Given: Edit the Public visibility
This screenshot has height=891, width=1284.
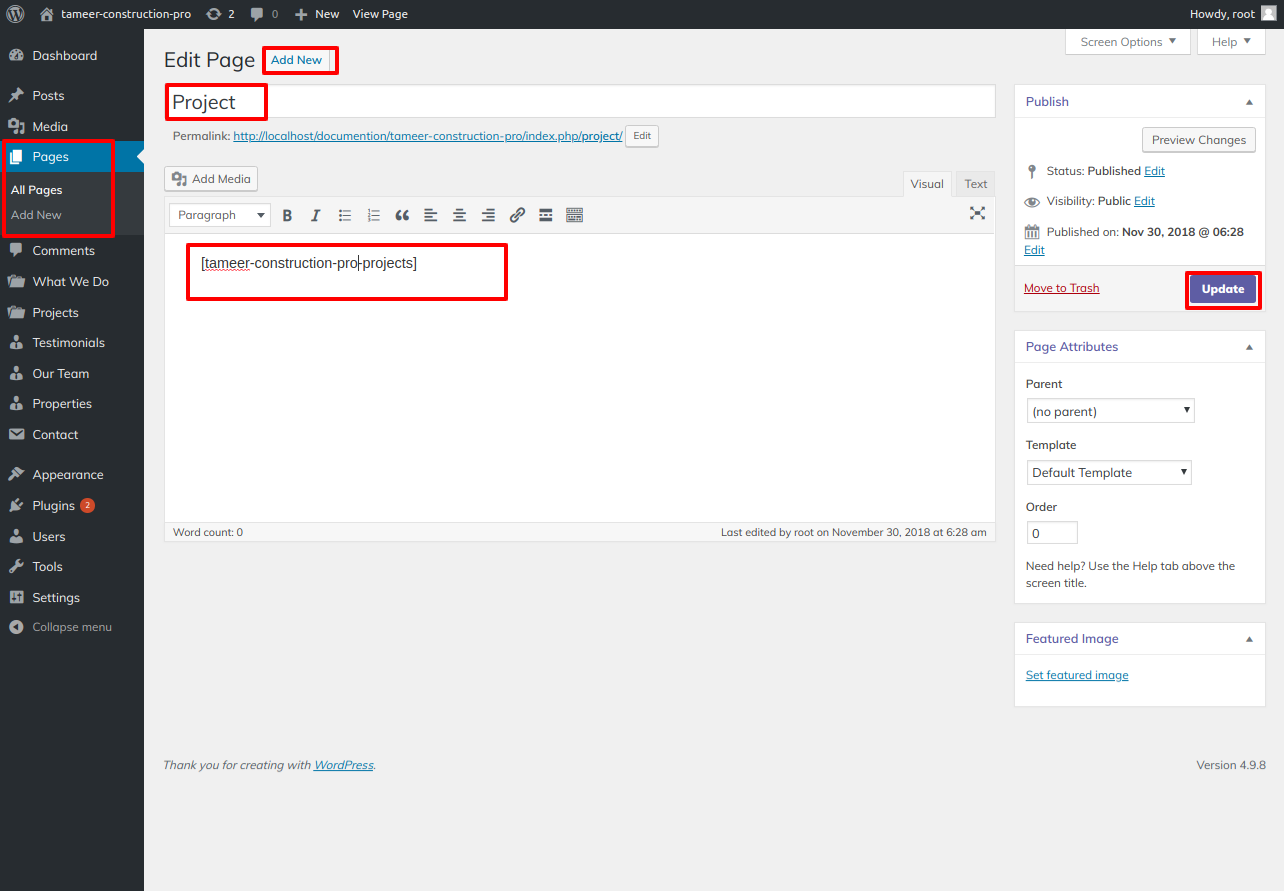Looking at the screenshot, I should coord(1144,201).
